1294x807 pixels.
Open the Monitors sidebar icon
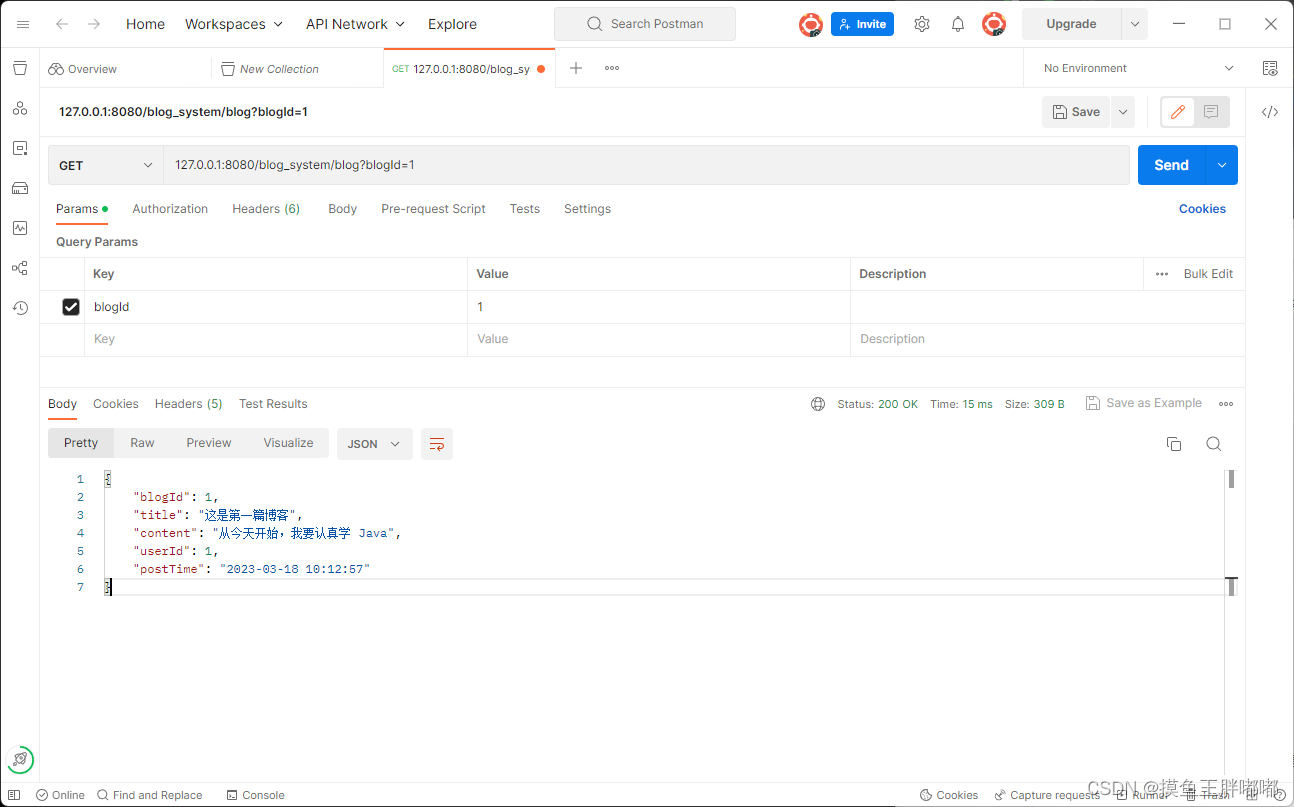click(20, 228)
